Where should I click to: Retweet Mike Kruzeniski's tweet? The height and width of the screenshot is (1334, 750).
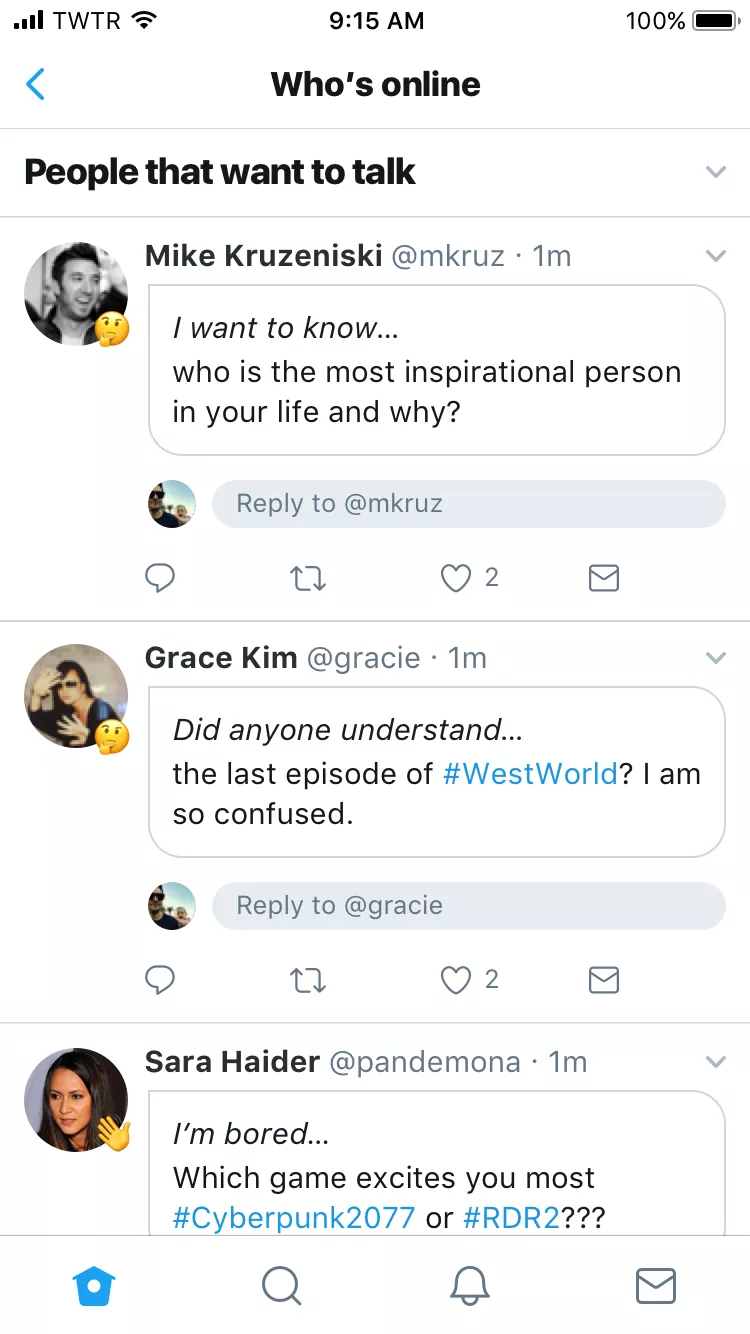307,578
